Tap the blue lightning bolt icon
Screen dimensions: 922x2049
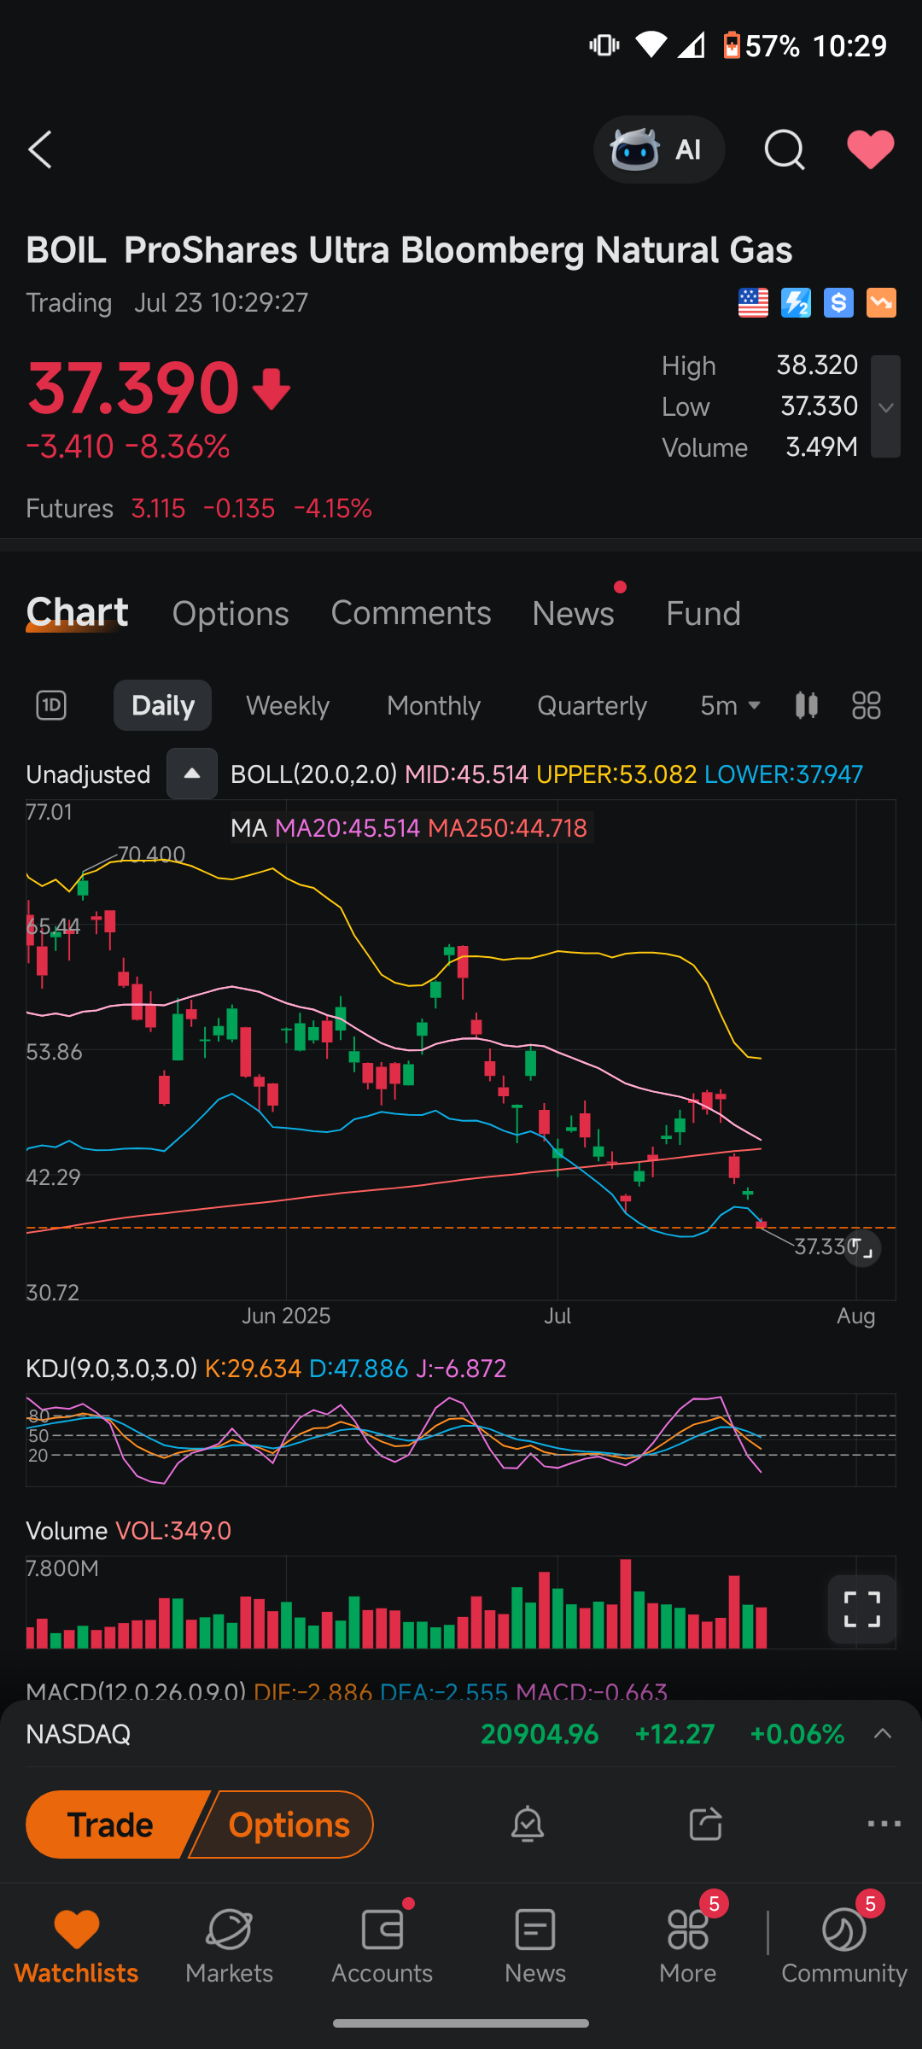[796, 303]
